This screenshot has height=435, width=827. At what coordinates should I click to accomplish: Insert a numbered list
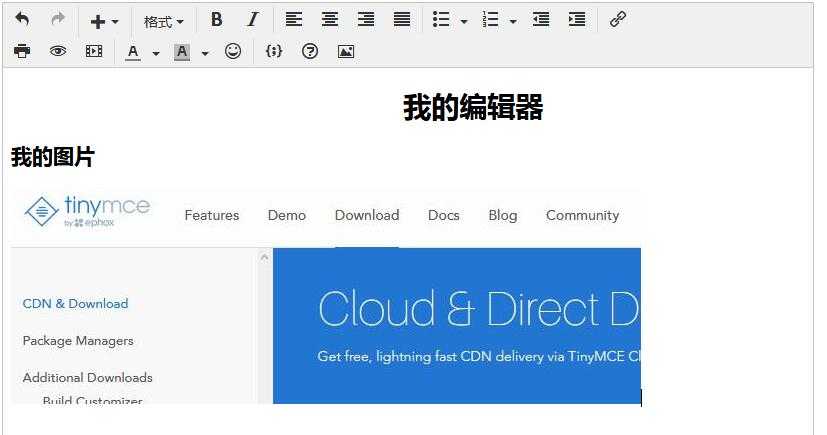coord(490,20)
